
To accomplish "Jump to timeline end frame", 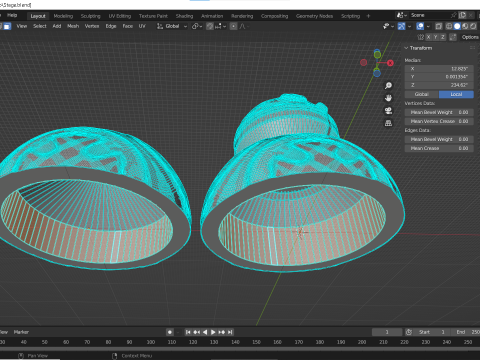I will click(230, 332).
